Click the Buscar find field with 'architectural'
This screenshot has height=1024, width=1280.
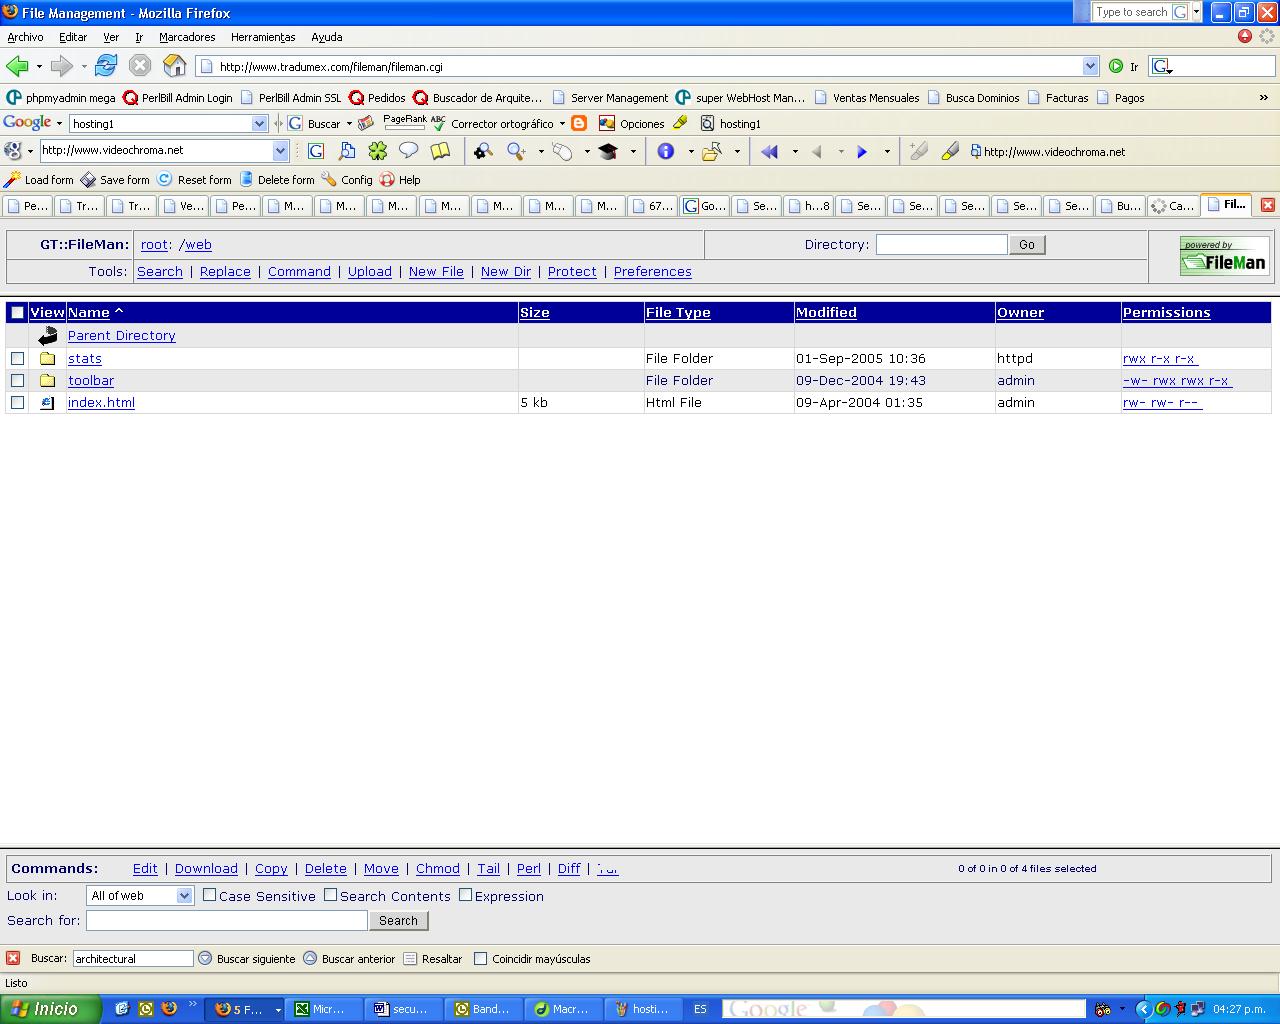[x=133, y=959]
